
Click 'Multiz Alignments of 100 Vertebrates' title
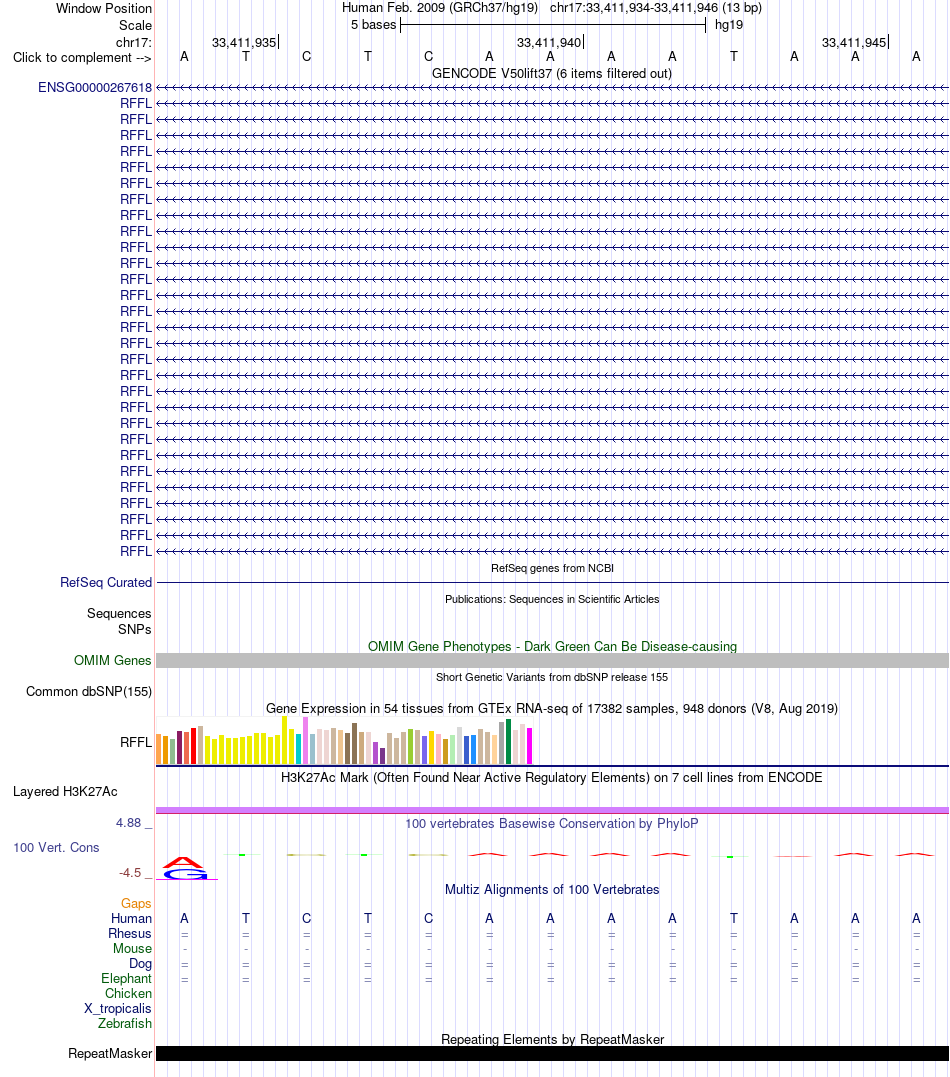tap(552, 889)
